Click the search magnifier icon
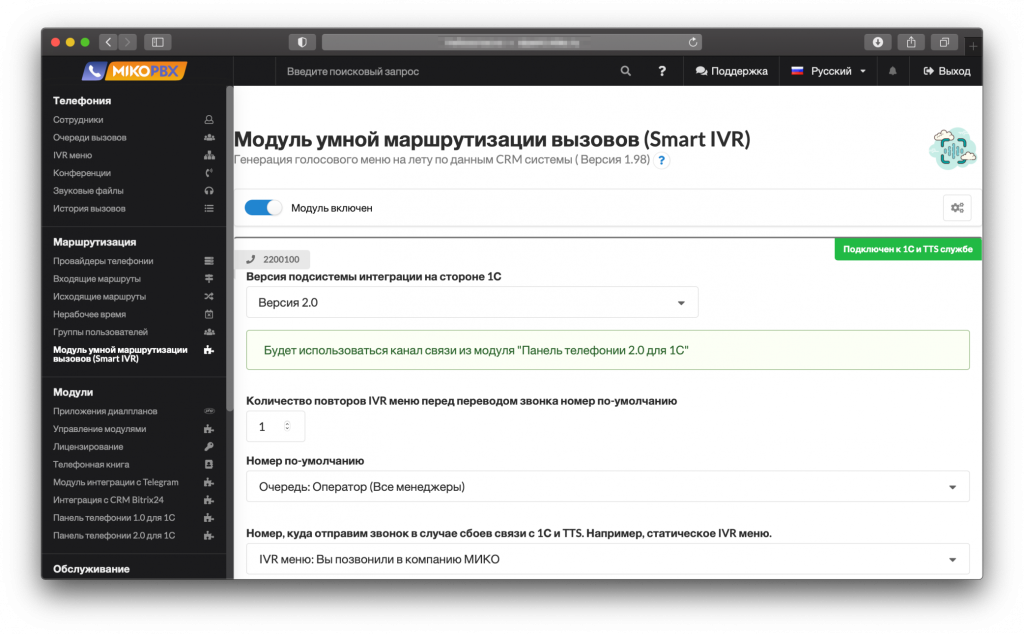Screen dimensions: 1024x634 [626, 71]
